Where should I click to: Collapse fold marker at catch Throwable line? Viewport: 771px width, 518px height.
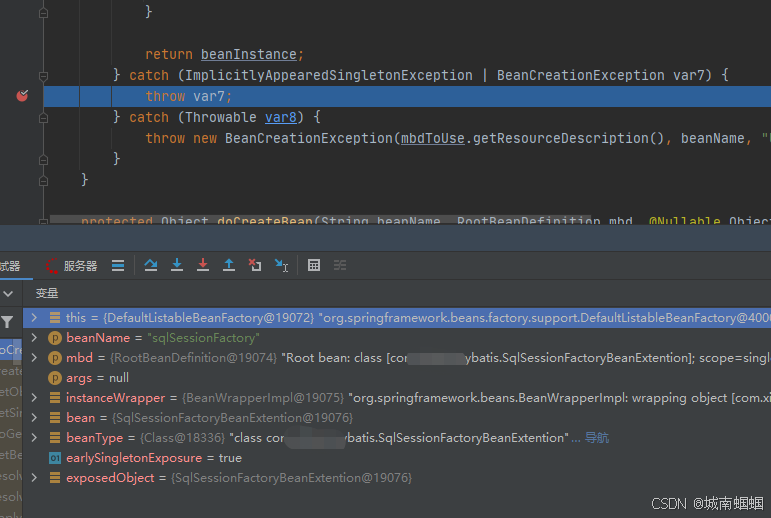(x=43, y=118)
